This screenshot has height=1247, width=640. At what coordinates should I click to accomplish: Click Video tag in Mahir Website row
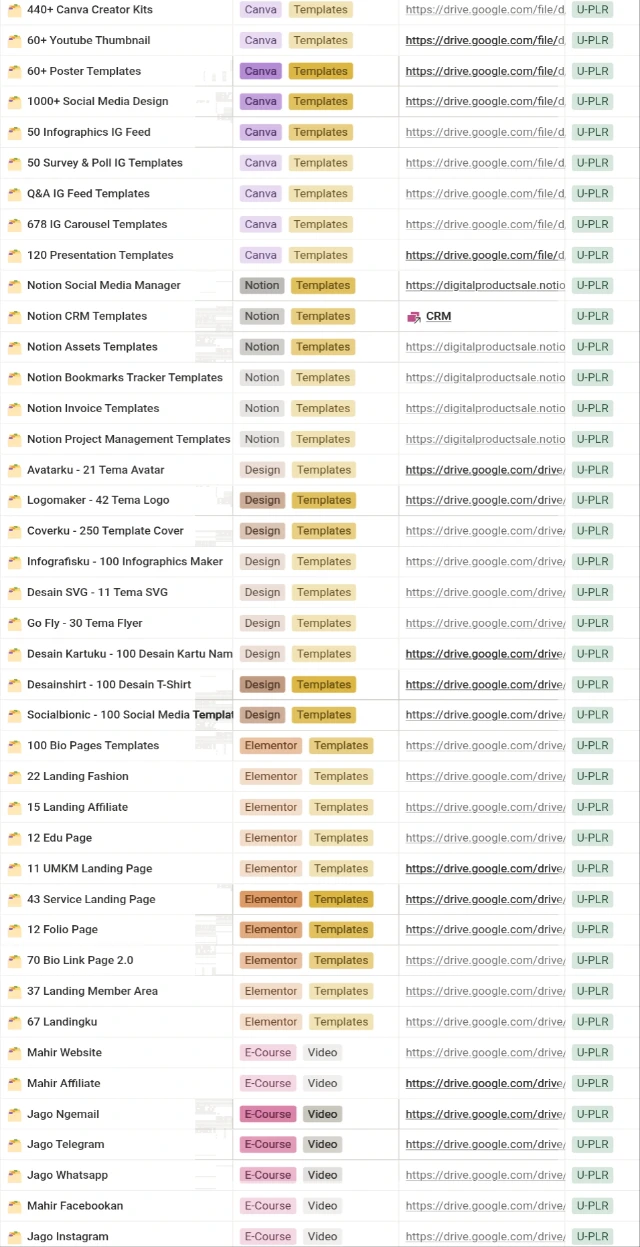click(x=322, y=1052)
